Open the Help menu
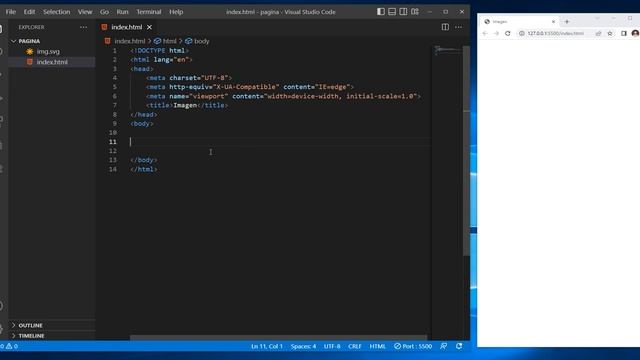 [x=176, y=12]
